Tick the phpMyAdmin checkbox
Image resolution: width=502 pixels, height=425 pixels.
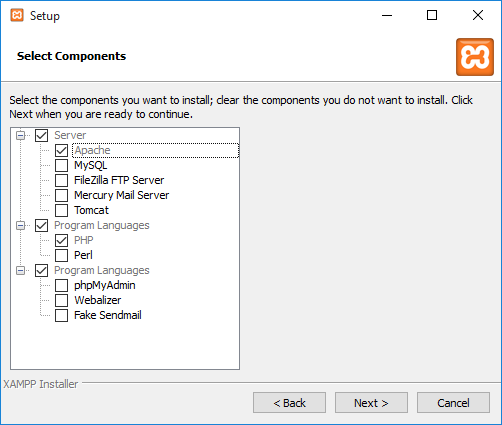pos(61,285)
